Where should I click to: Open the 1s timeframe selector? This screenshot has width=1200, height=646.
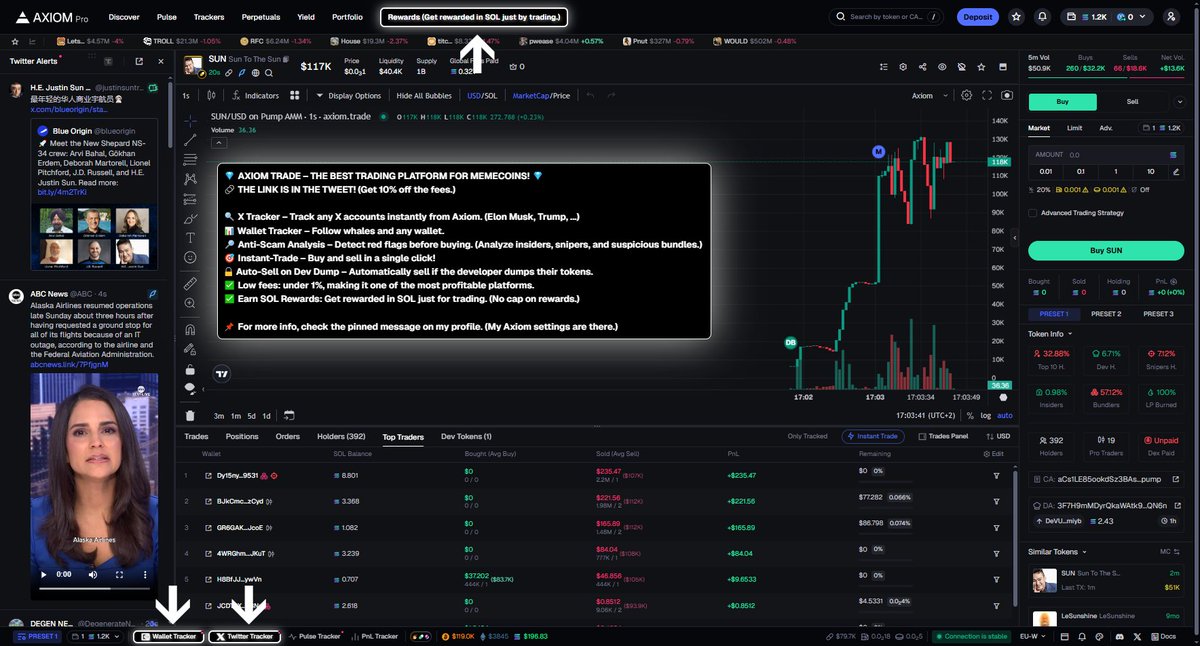click(x=186, y=96)
